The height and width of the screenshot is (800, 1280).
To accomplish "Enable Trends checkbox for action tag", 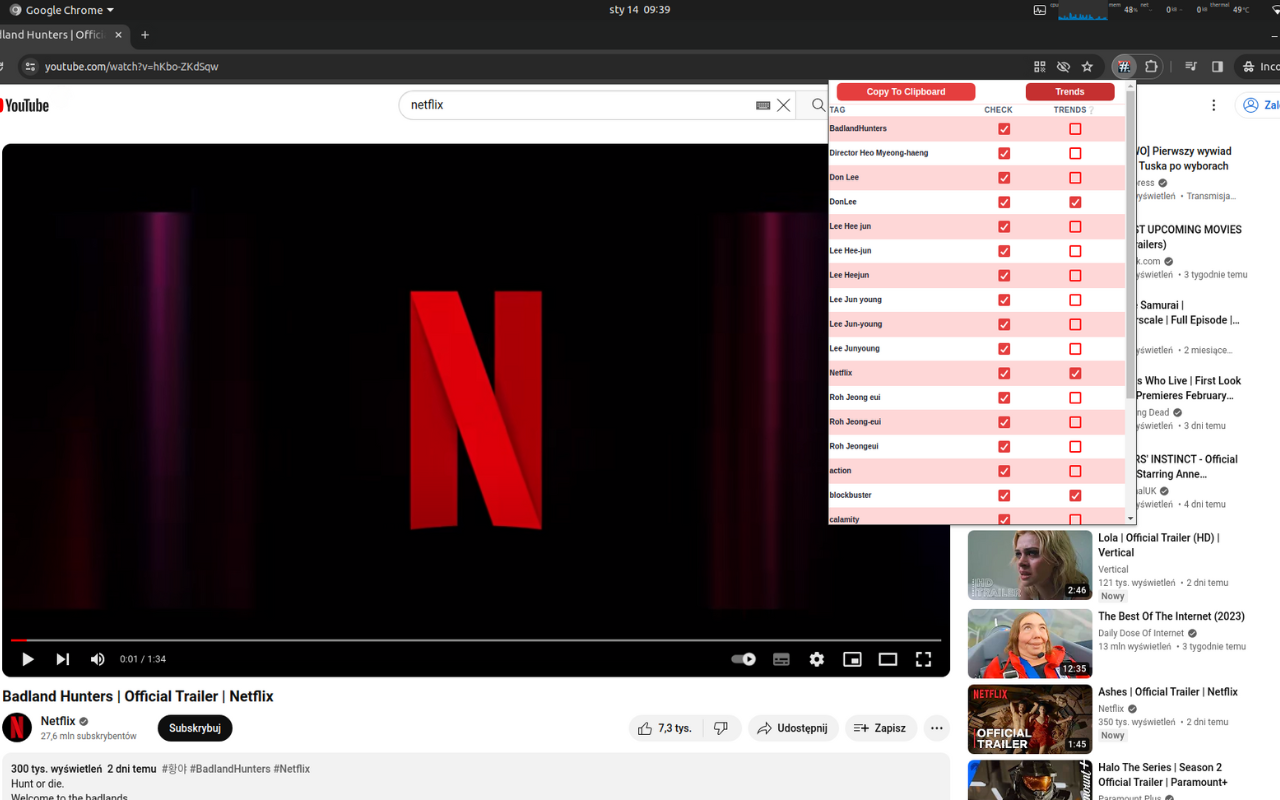I will point(1075,471).
